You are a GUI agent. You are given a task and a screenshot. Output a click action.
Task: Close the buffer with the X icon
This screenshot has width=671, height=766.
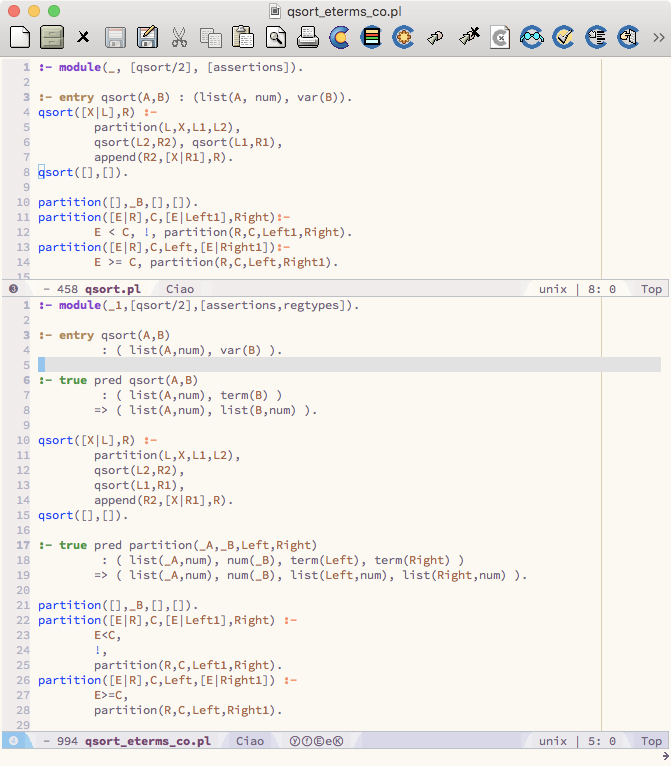(83, 38)
